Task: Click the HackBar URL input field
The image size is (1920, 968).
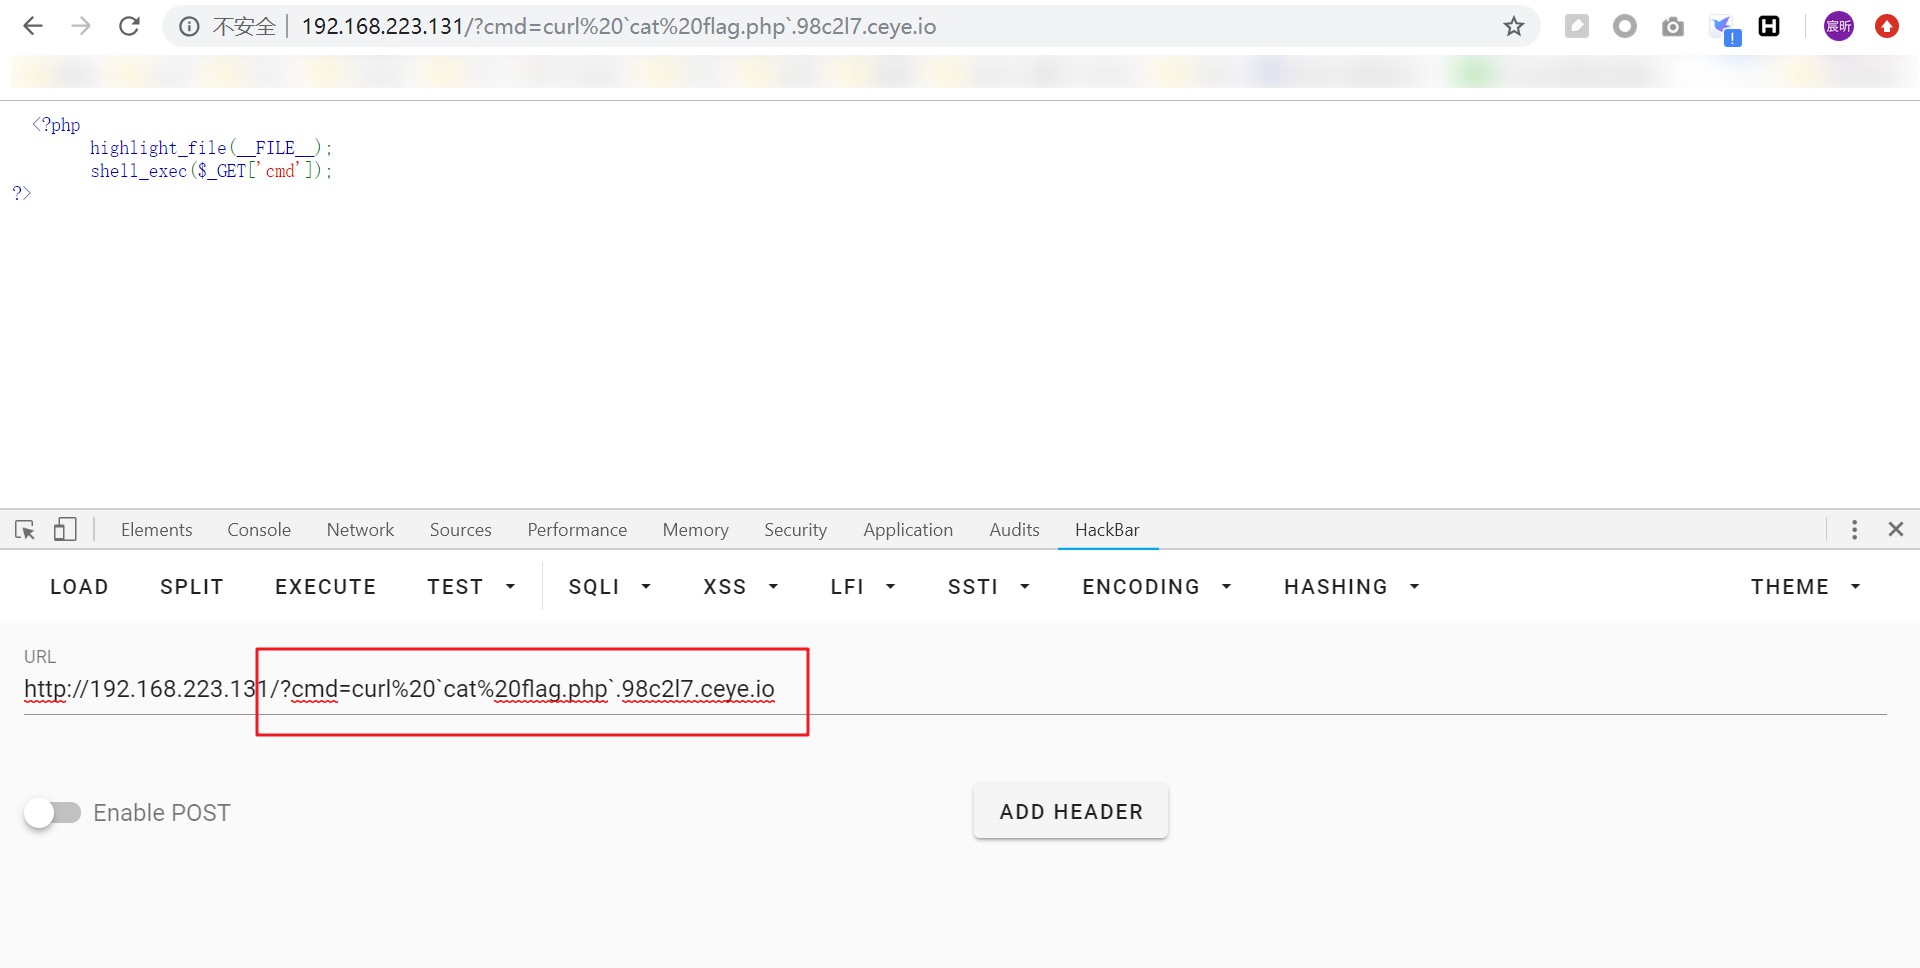Action: pos(955,689)
